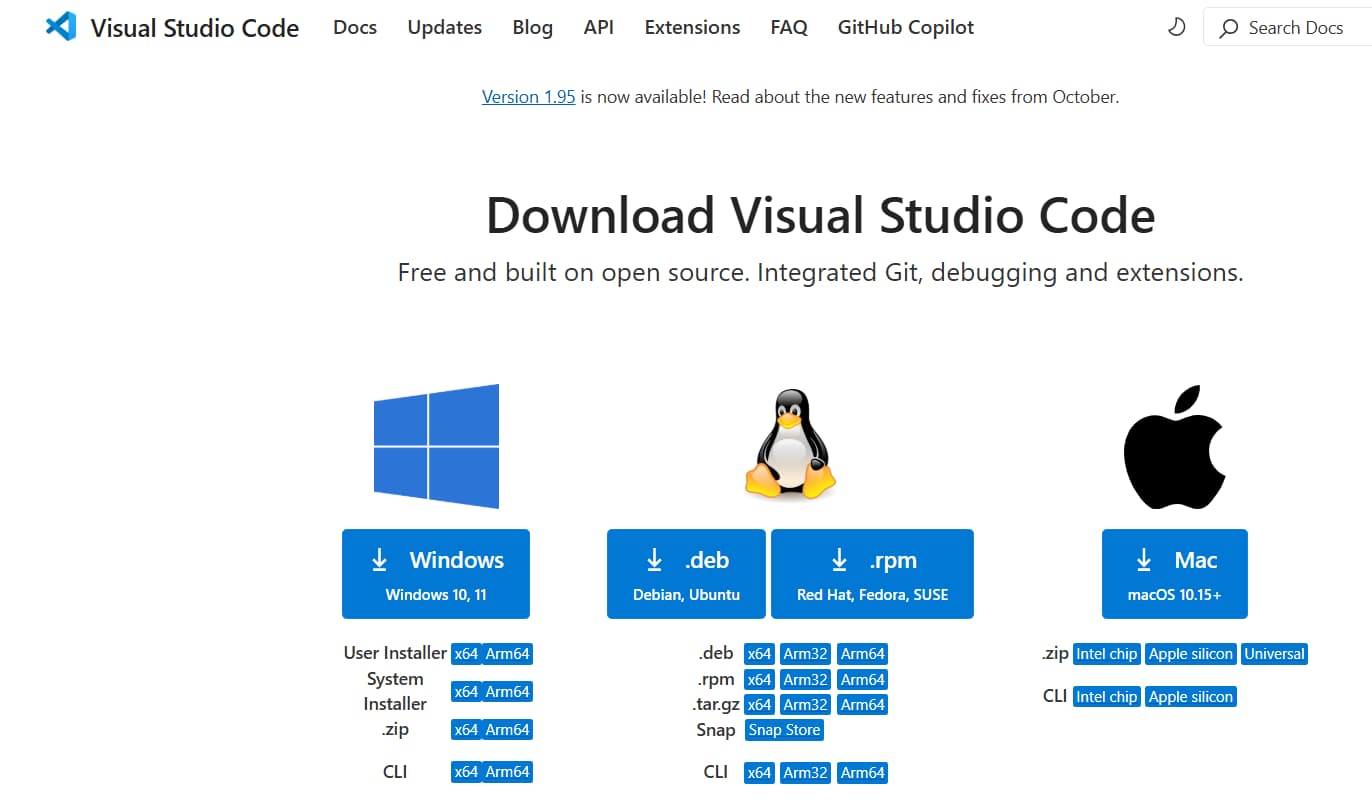Select x64 for Windows User Installer
The image size is (1372, 810).
[466, 654]
